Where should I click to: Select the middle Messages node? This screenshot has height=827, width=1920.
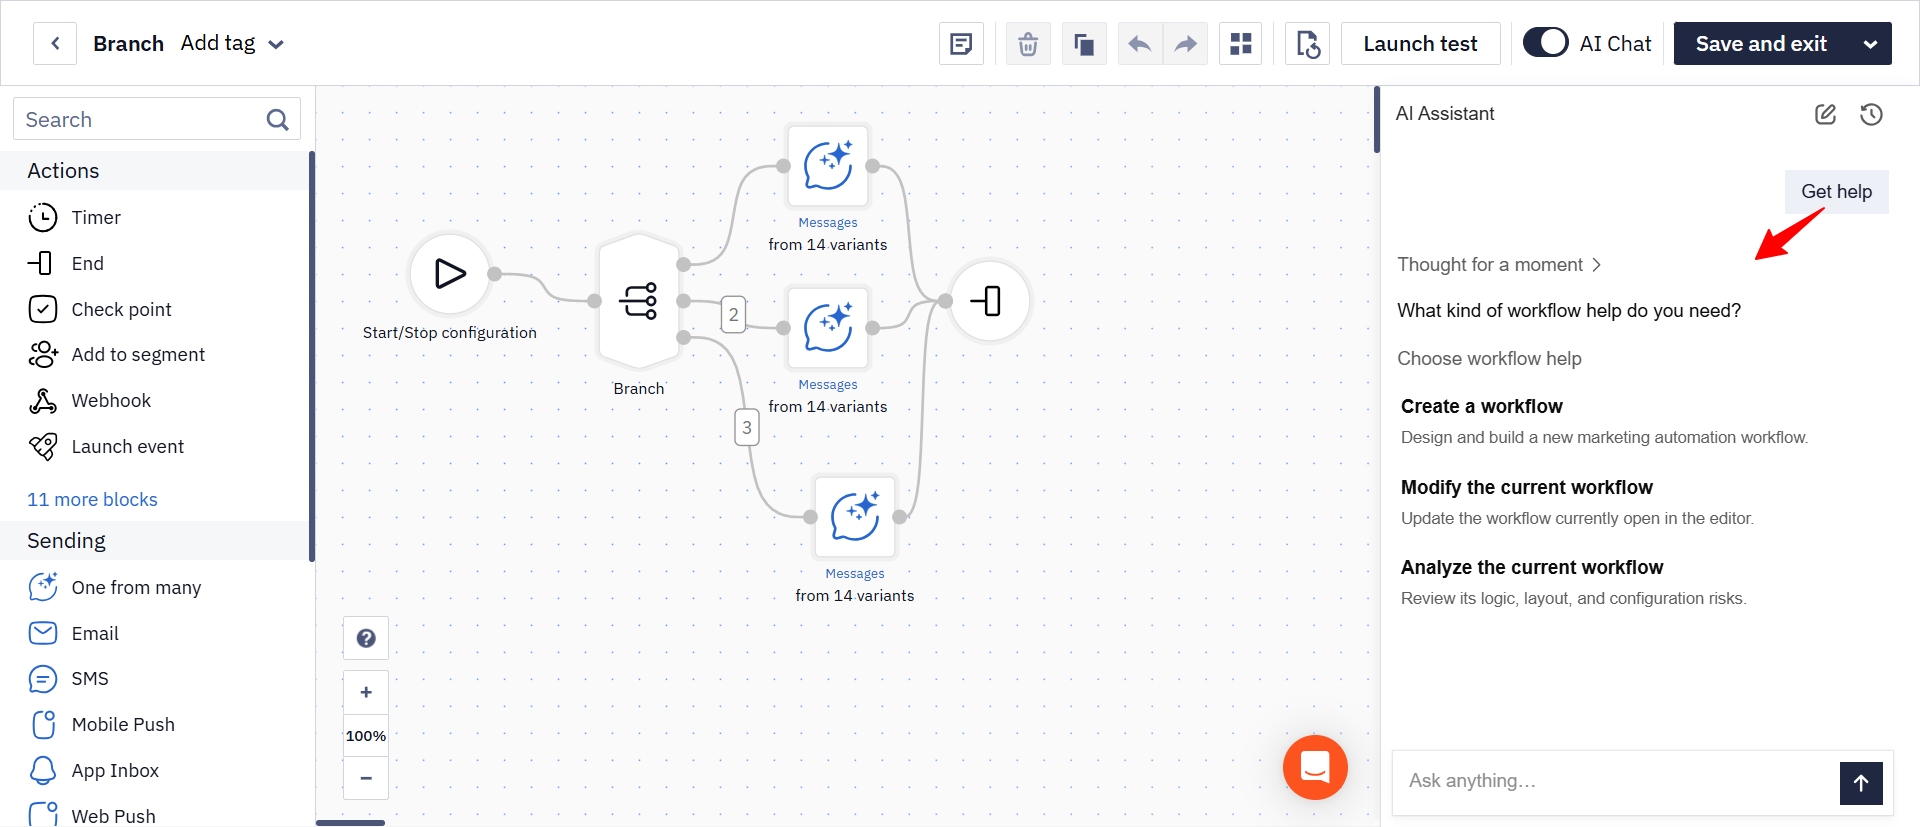(828, 328)
